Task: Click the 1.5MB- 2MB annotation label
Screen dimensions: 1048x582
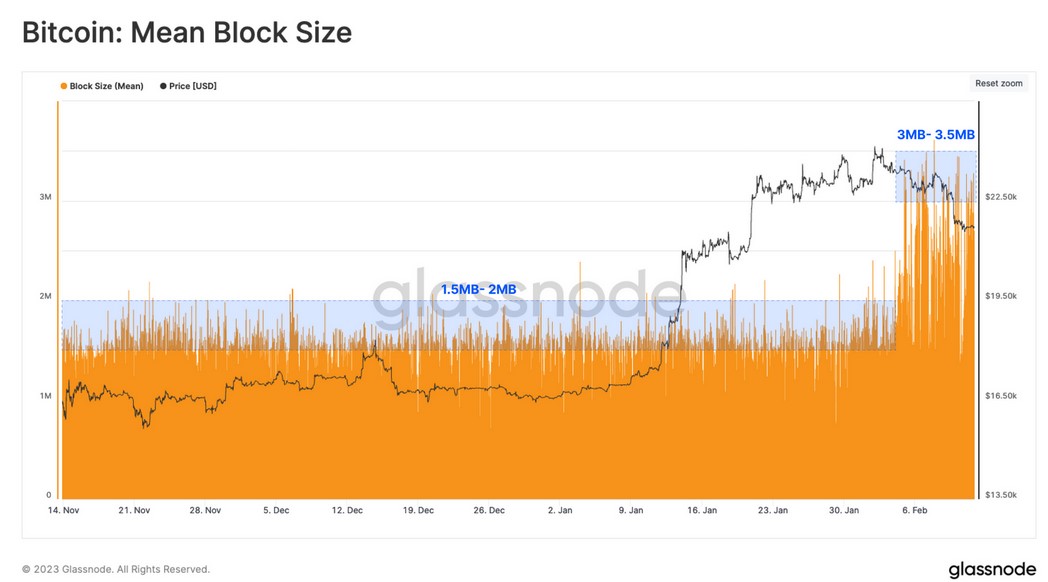Action: [478, 289]
